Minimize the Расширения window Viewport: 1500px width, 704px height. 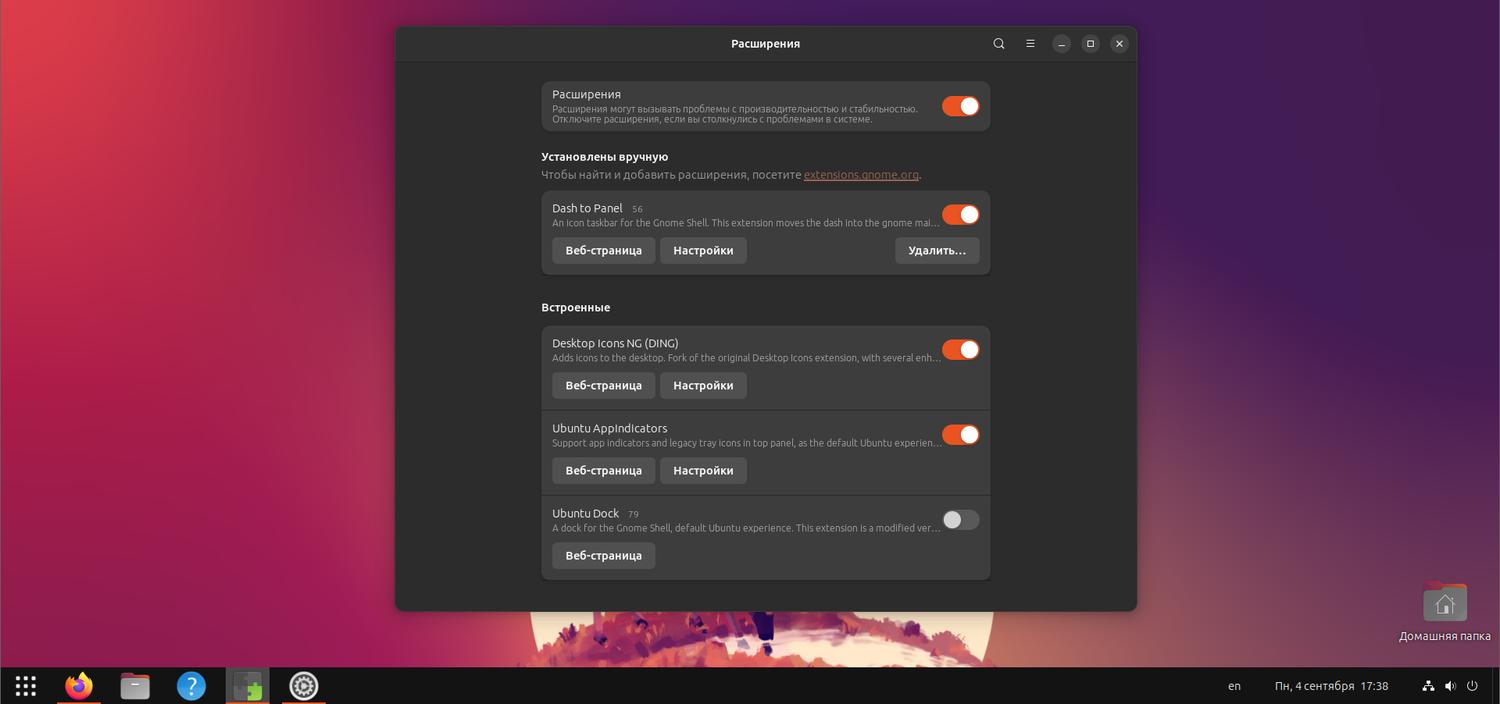coord(1062,44)
